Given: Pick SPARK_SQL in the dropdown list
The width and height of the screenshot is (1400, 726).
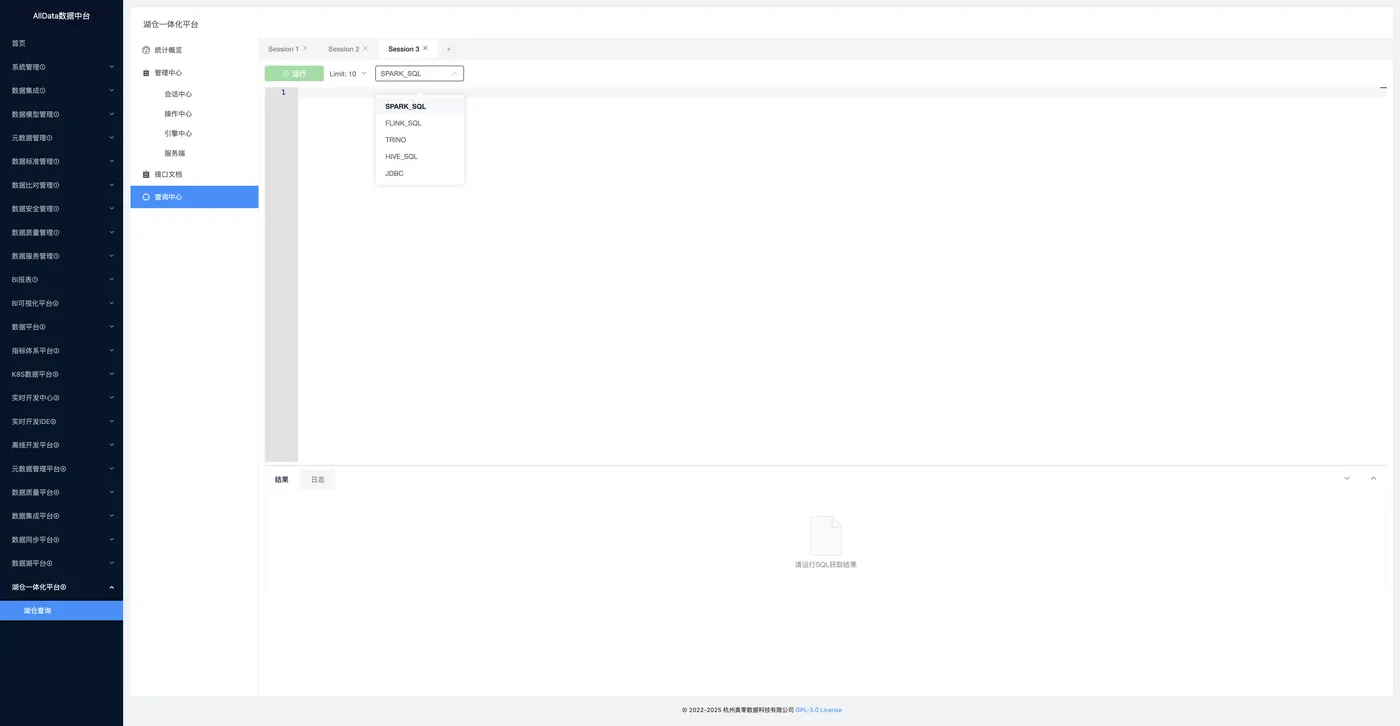Looking at the screenshot, I should point(420,106).
